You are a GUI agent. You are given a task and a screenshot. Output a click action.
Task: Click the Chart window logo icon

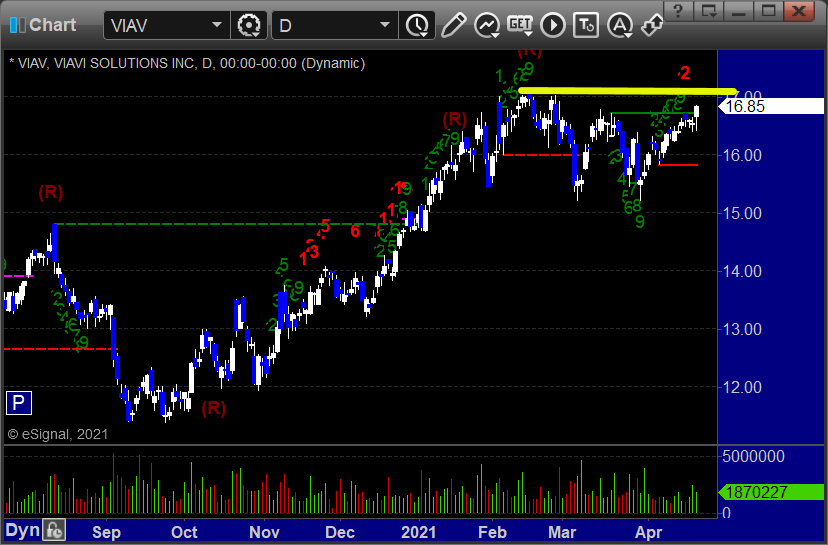(x=17, y=25)
